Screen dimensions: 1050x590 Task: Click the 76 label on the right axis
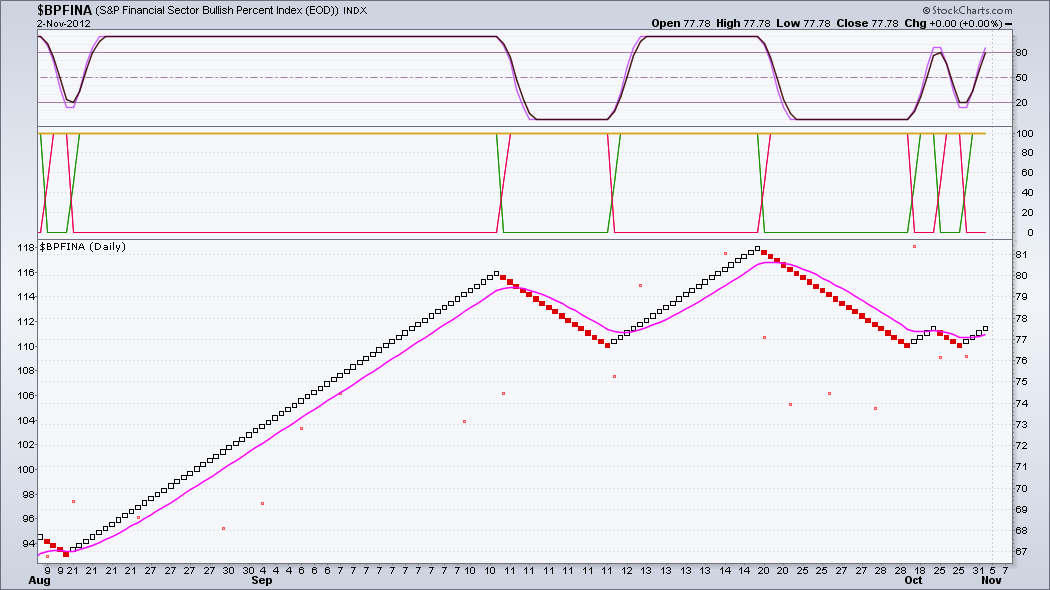point(1021,360)
